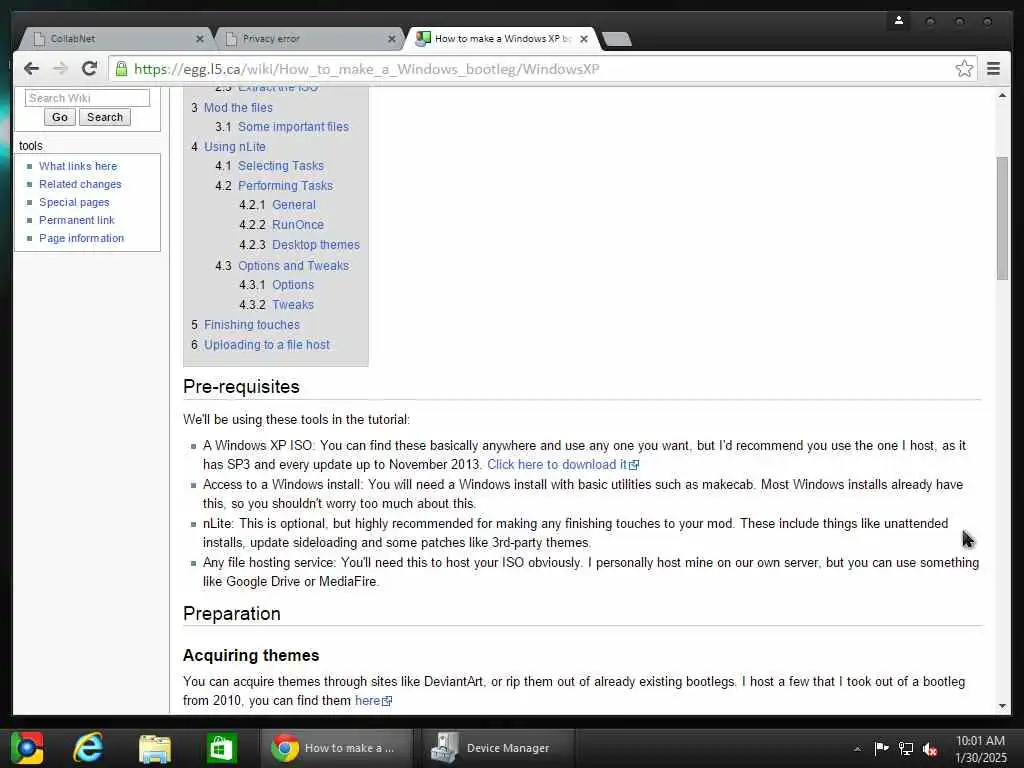Click the network tray icon
Image resolution: width=1024 pixels, height=768 pixels.
click(906, 748)
